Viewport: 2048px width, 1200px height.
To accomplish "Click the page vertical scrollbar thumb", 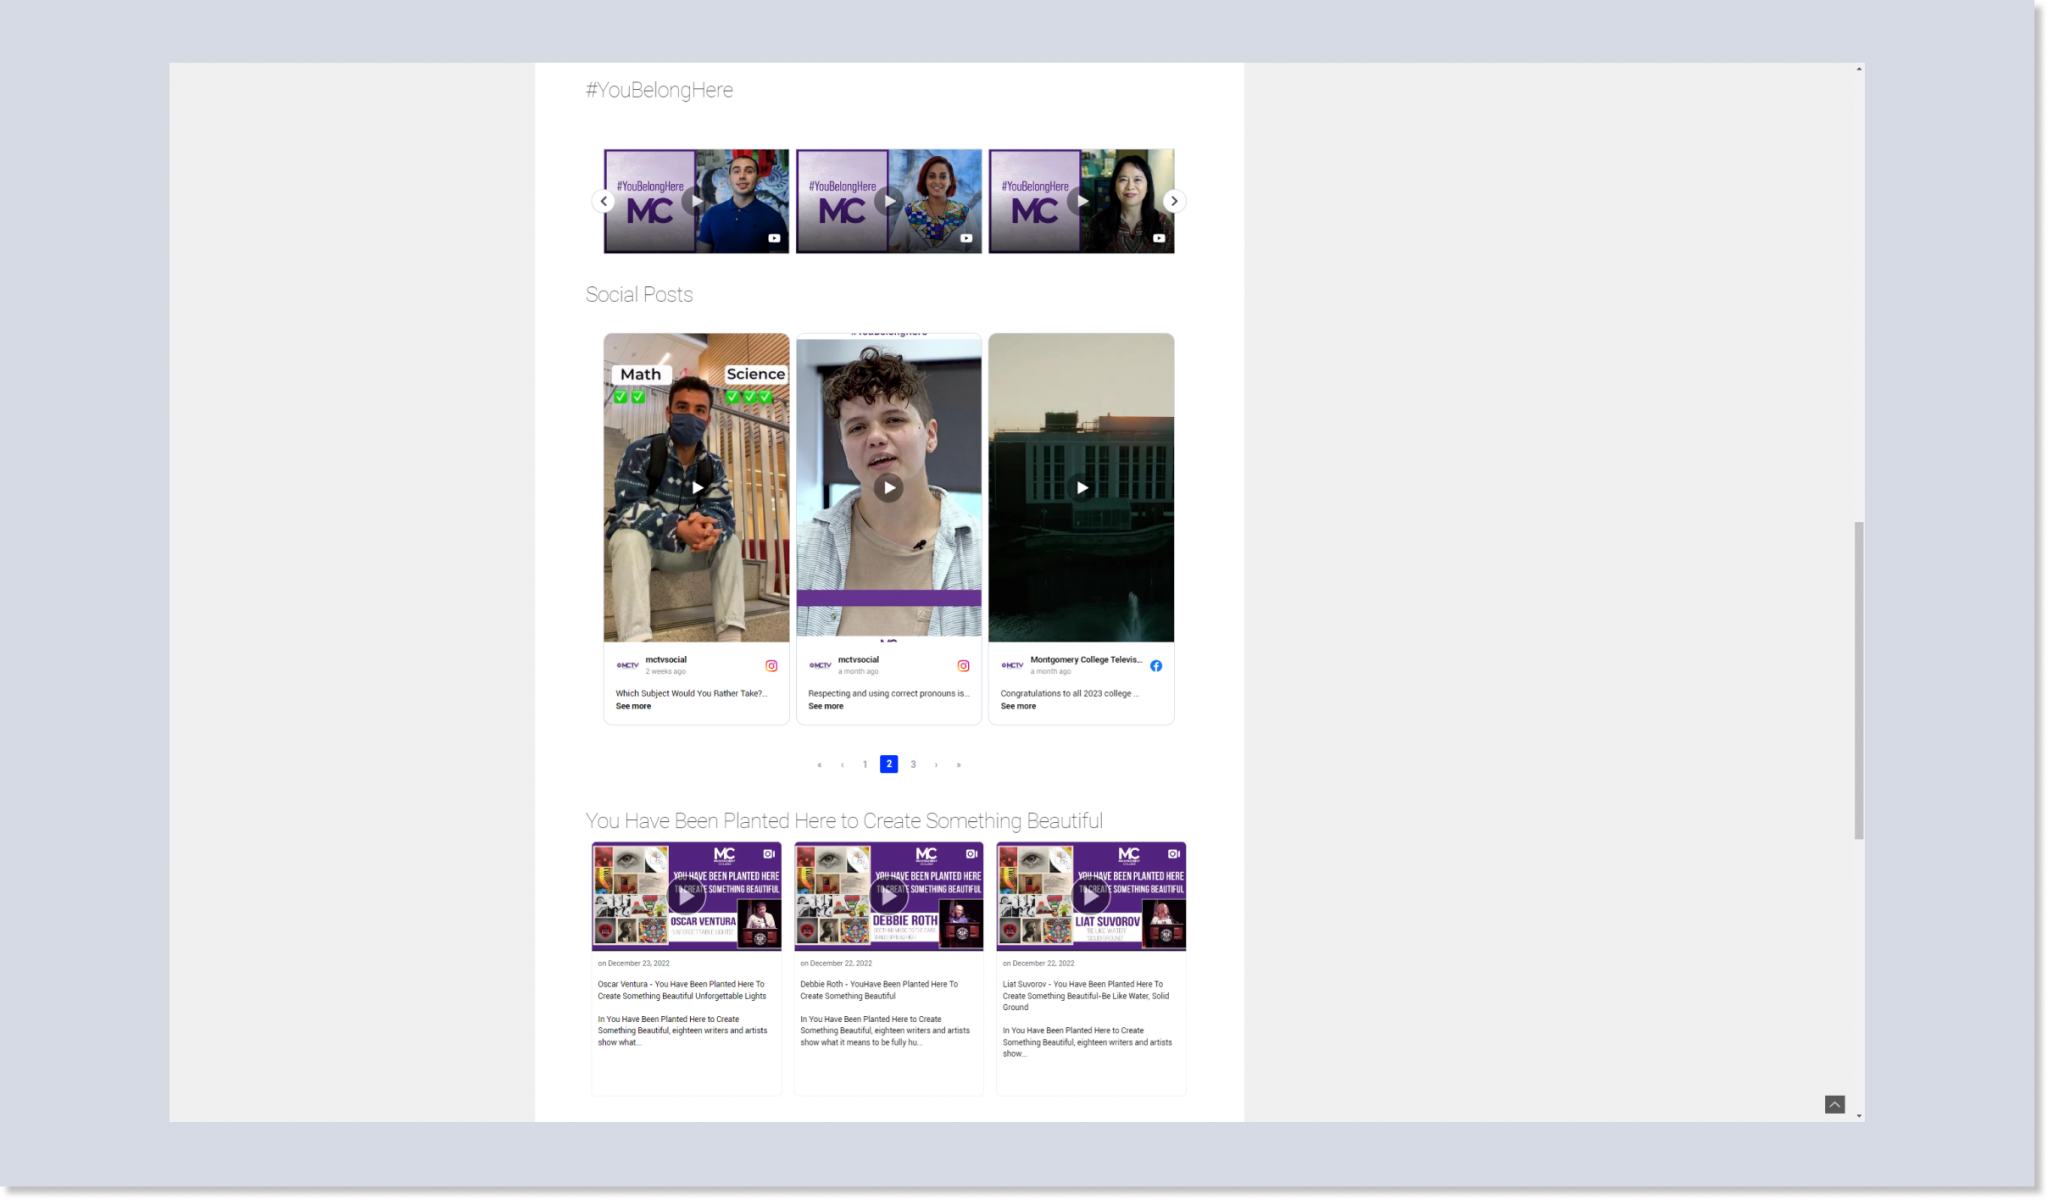I will click(1859, 680).
